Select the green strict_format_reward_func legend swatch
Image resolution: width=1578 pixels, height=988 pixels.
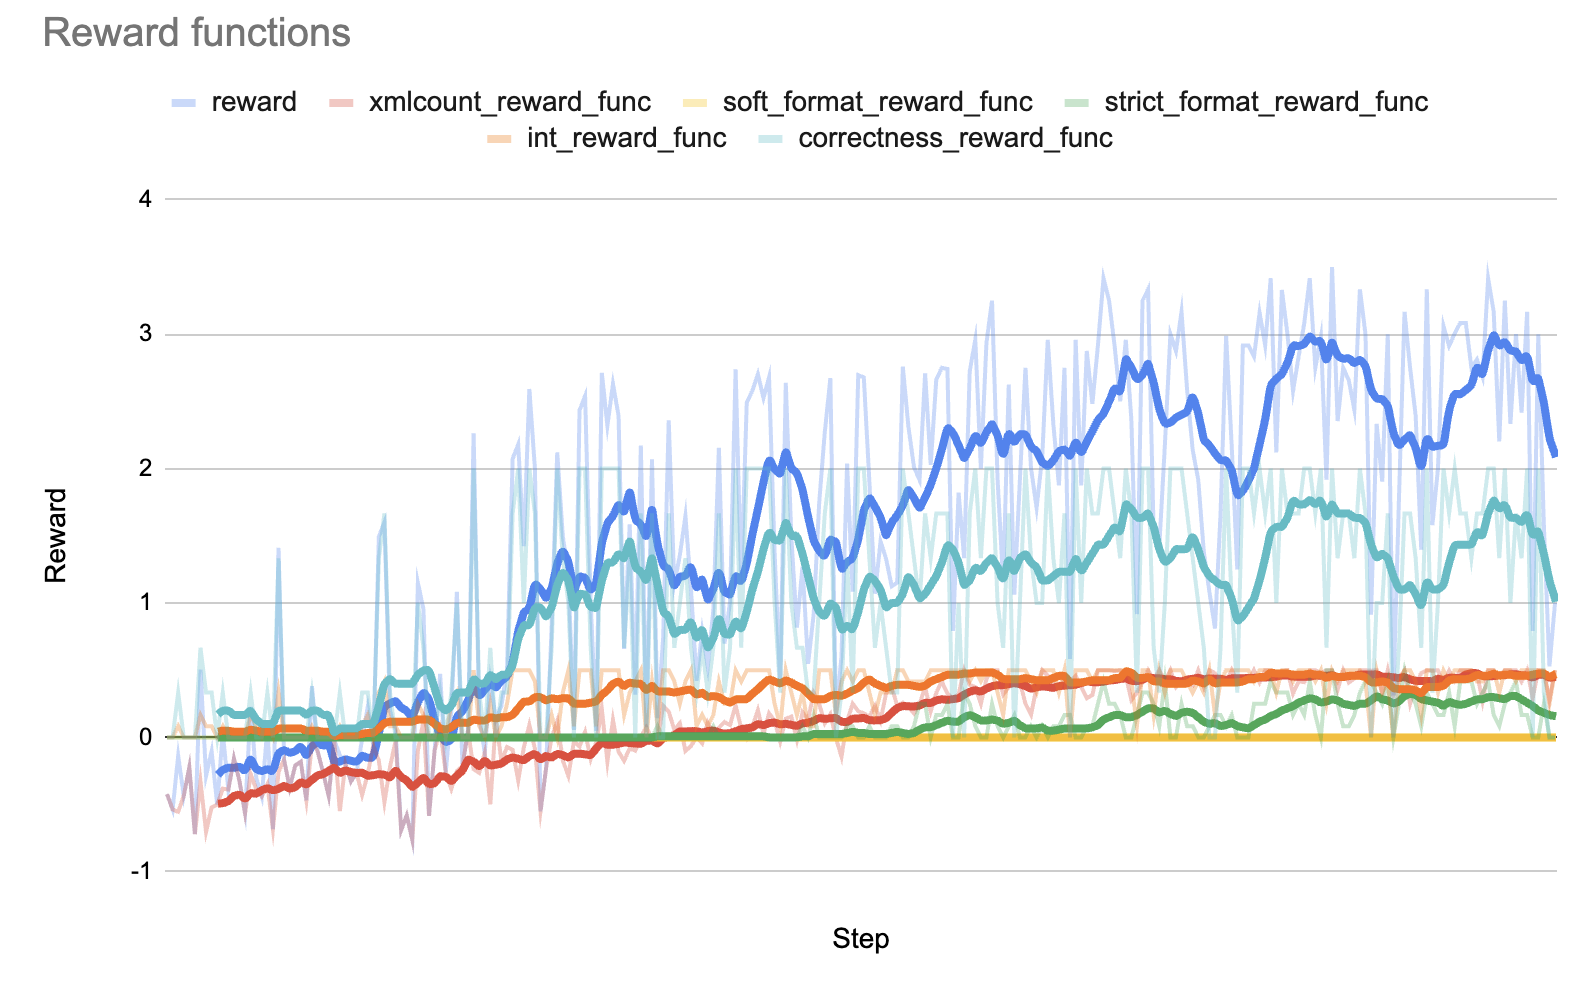[x=1076, y=102]
